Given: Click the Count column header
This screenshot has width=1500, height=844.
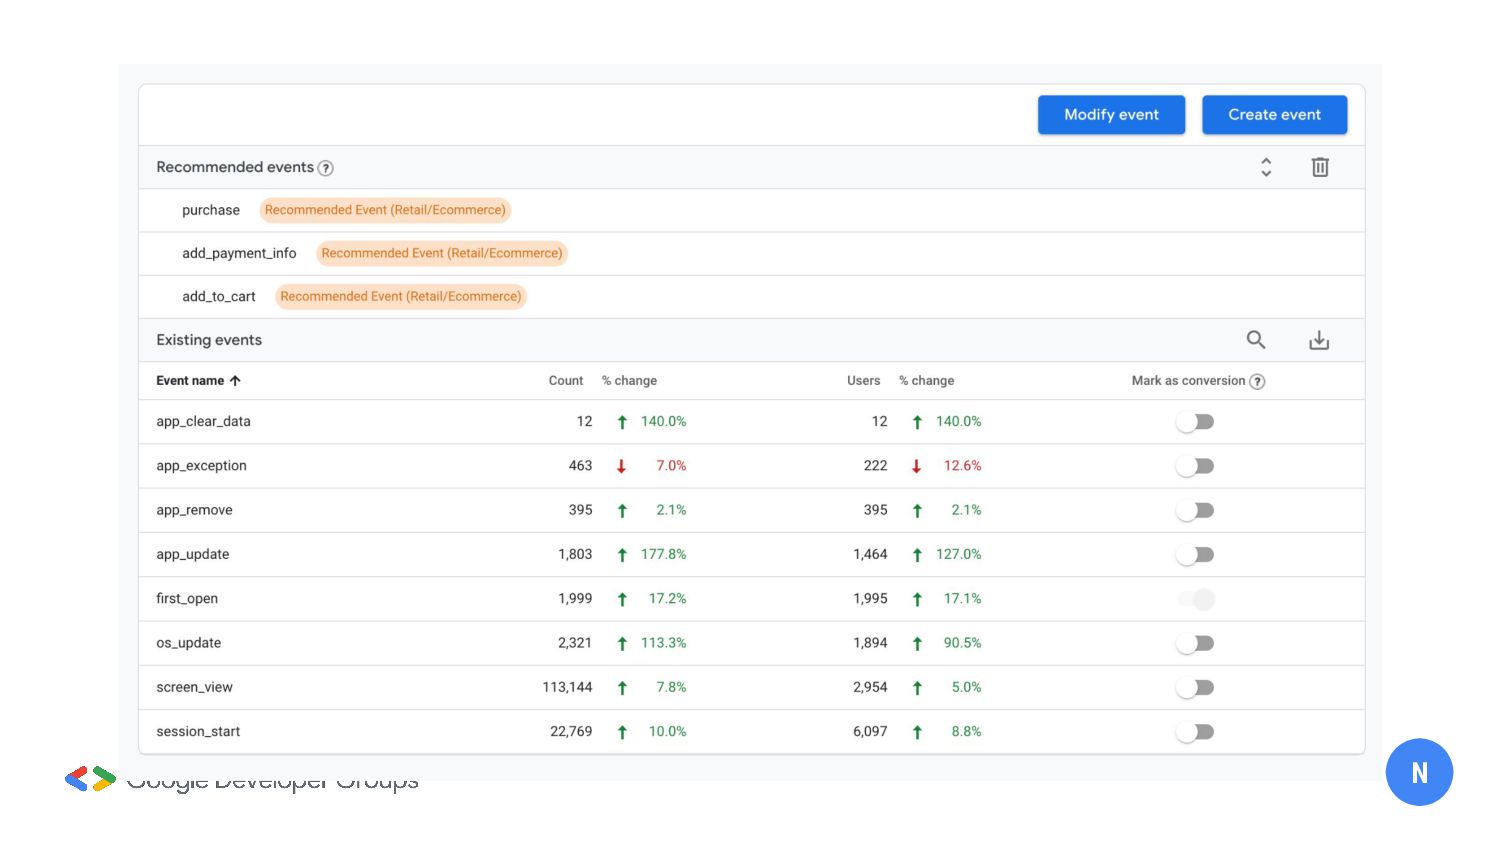Looking at the screenshot, I should click(x=565, y=381).
